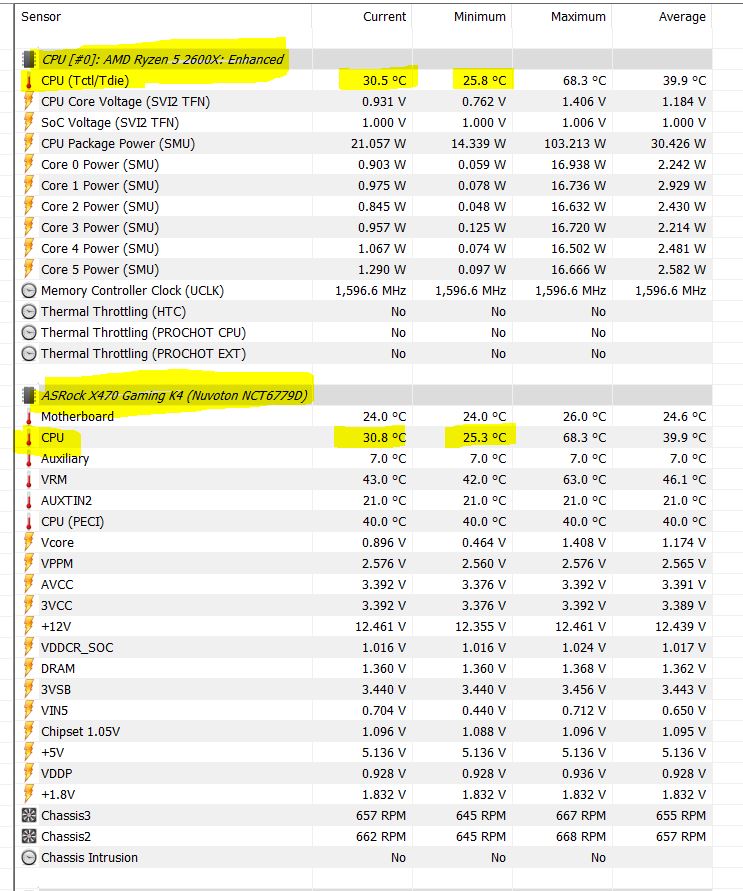Select the Core 4 Power (SMU) label
The image size is (743, 891).
(x=100, y=249)
